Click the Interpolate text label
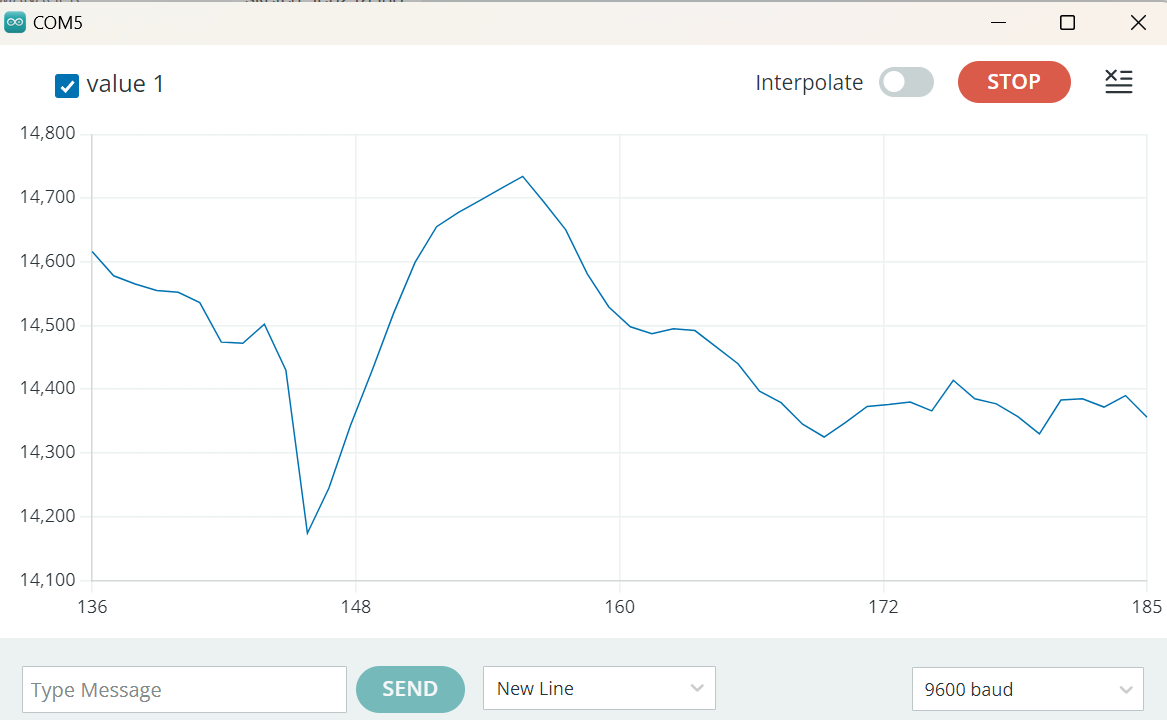This screenshot has width=1167, height=720. pyautogui.click(x=809, y=83)
